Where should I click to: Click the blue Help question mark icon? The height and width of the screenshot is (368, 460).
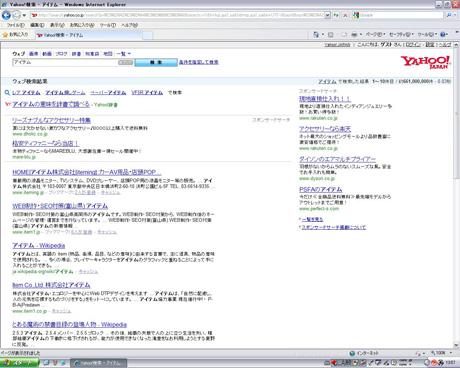(443, 35)
